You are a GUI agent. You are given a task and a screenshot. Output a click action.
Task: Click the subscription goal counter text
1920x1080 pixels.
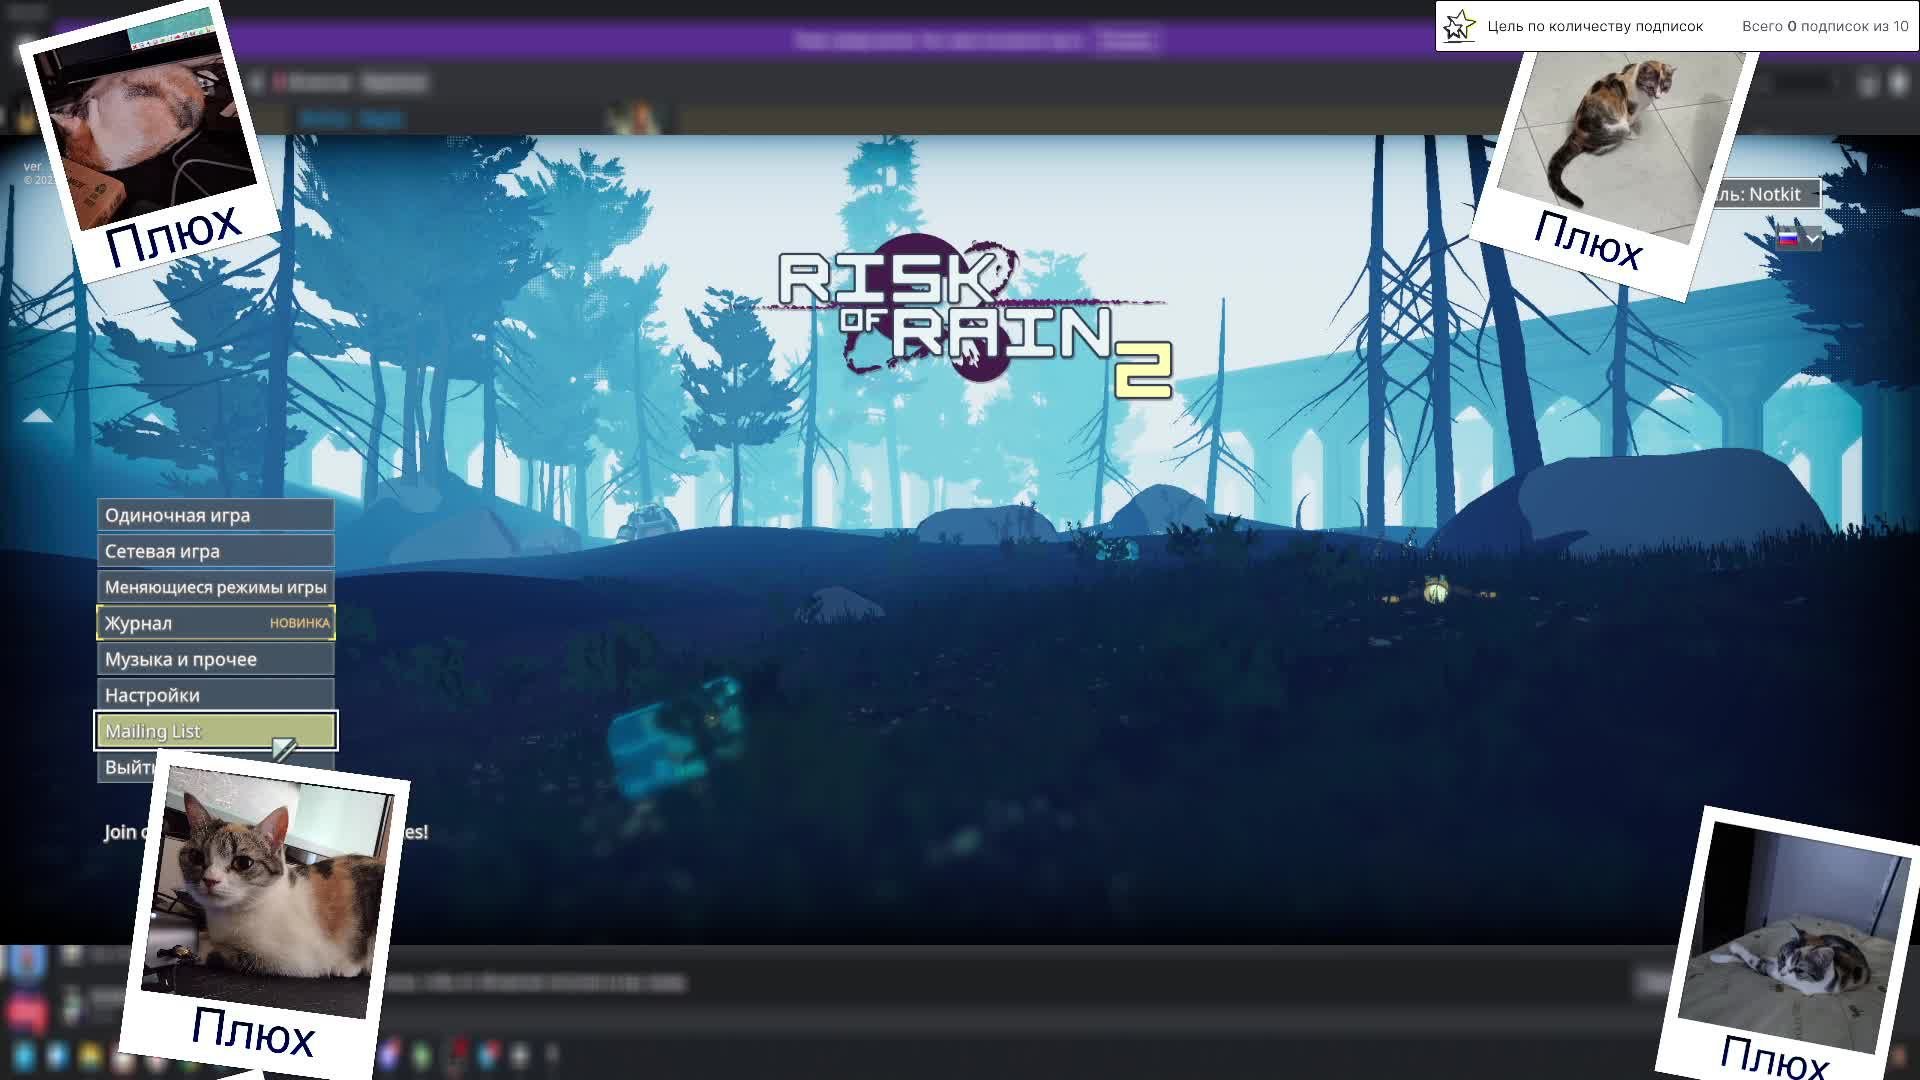[1824, 26]
